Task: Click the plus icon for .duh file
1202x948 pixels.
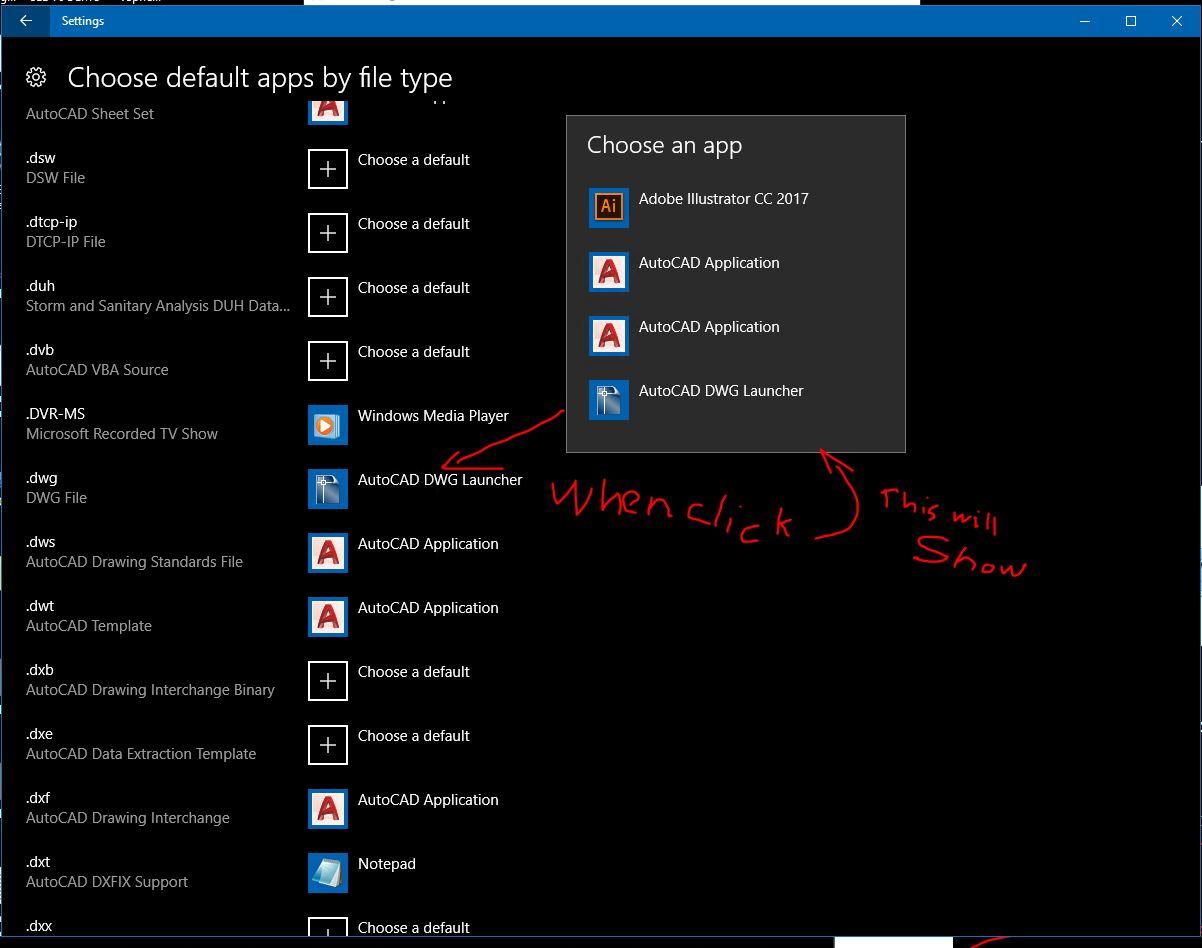Action: coord(328,297)
